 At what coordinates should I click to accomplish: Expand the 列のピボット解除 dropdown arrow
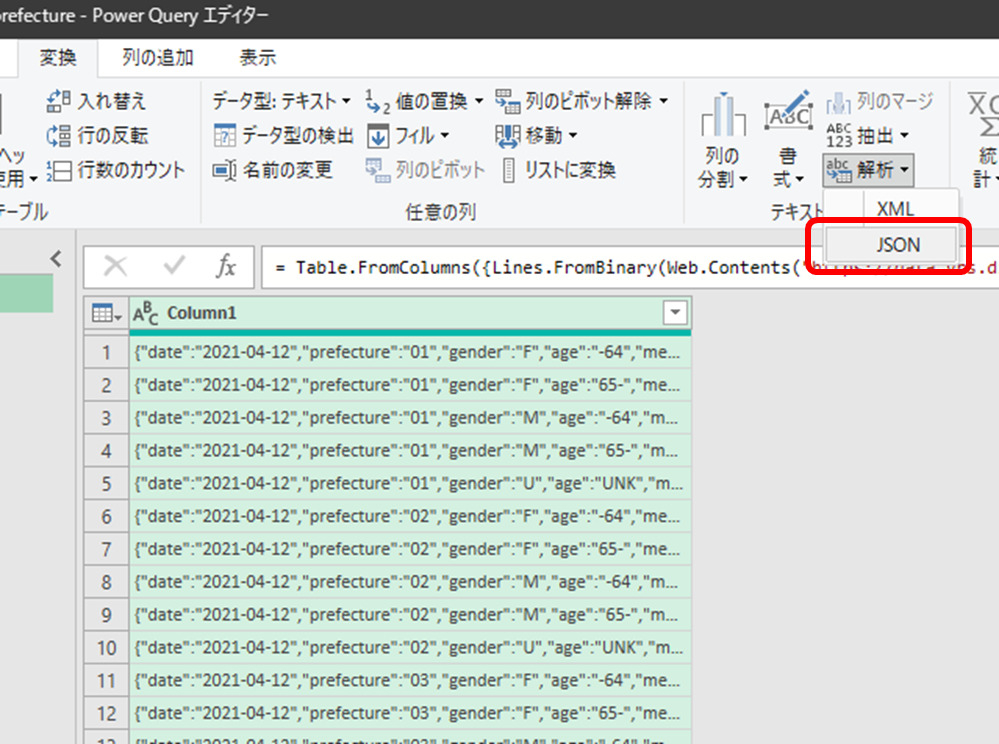pos(663,101)
